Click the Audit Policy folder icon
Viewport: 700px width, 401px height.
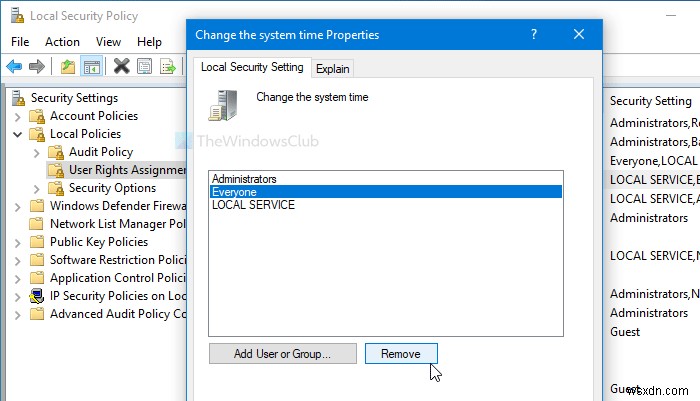point(56,152)
